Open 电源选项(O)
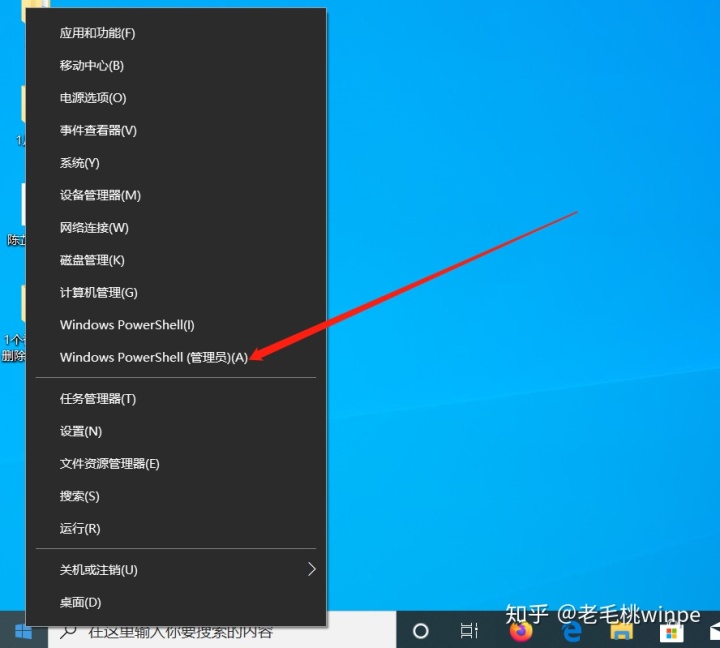Image resolution: width=720 pixels, height=648 pixels. [x=176, y=98]
